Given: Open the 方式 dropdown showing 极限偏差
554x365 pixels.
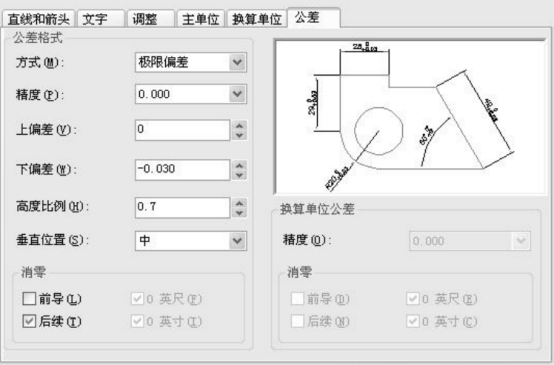Looking at the screenshot, I should pos(191,63).
